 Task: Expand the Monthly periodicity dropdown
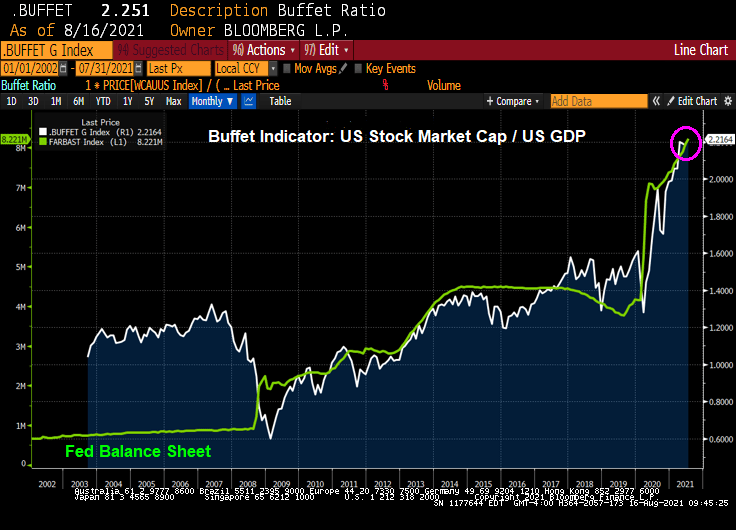click(x=212, y=101)
